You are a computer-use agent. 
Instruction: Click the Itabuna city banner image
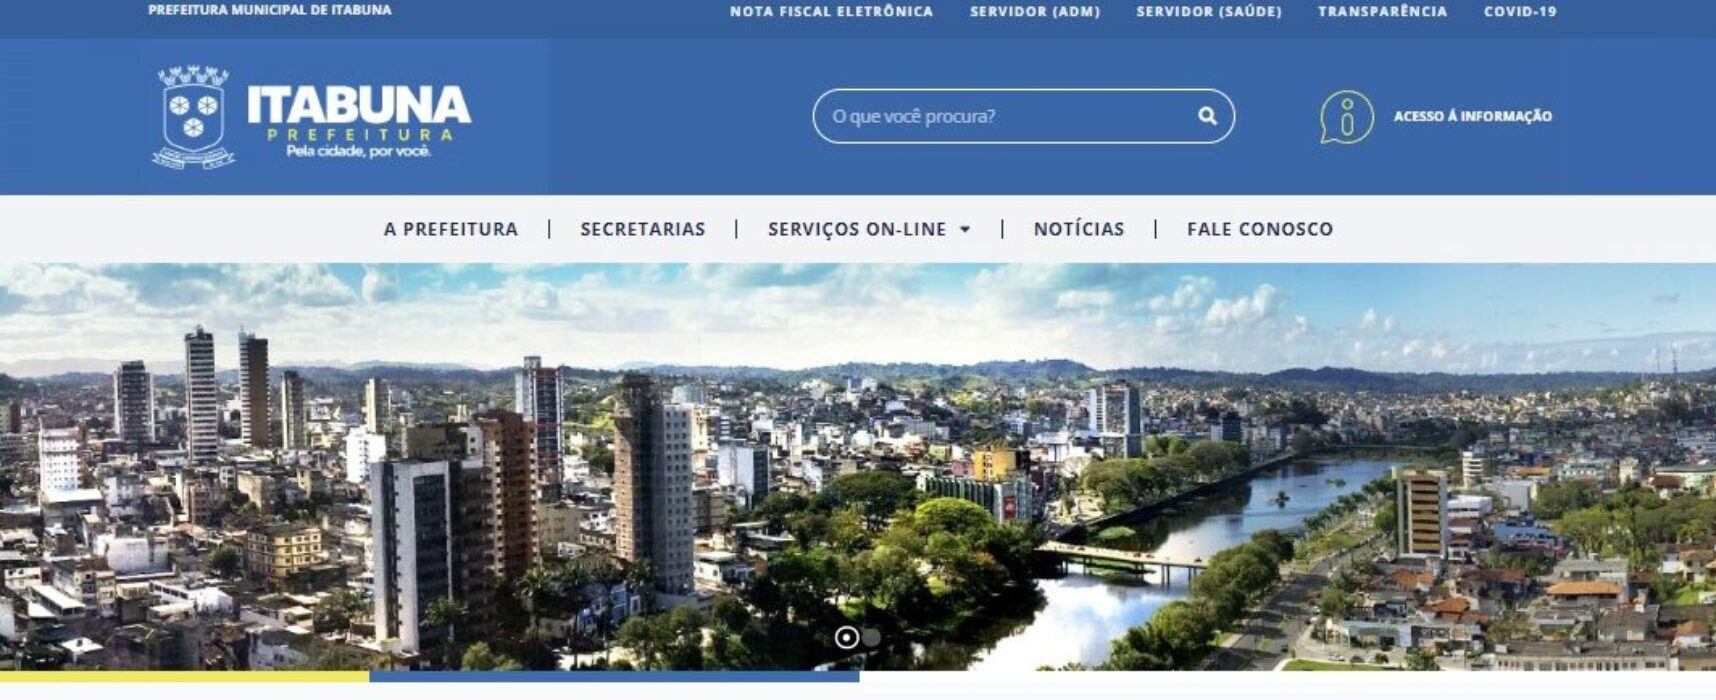(858, 466)
